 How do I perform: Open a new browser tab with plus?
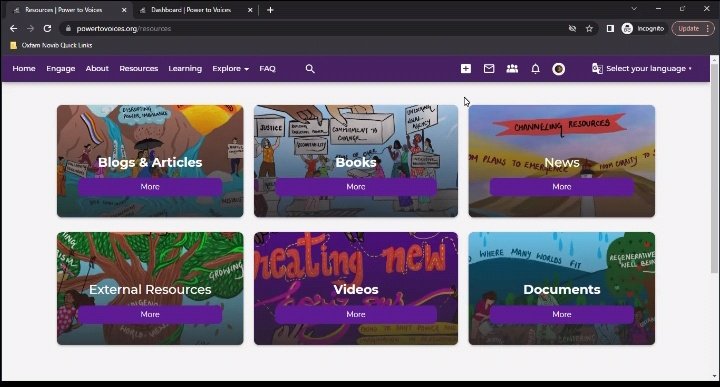click(270, 10)
